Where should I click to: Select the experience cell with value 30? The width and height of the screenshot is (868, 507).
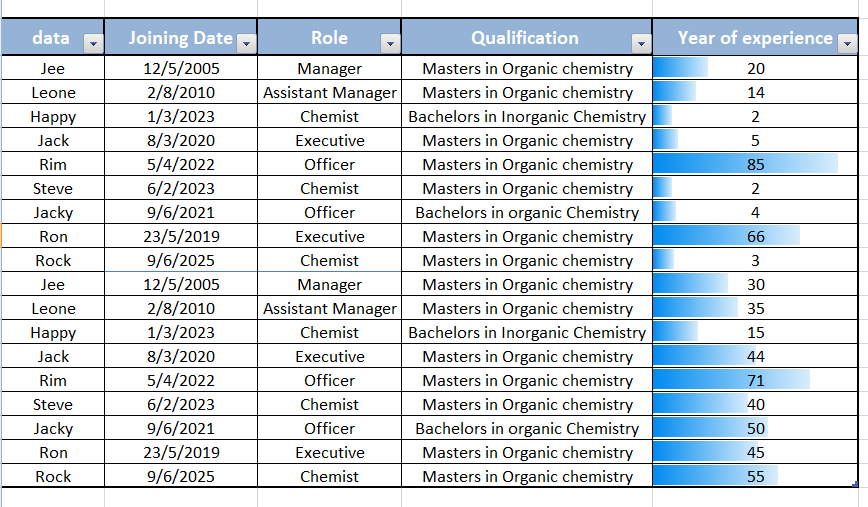click(x=755, y=284)
